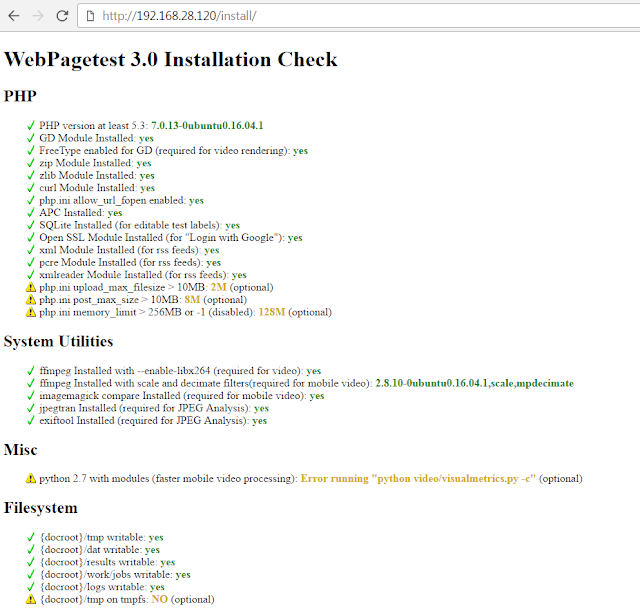Click the ffmpeg version 2.8.10-0ubuntu0.16.04.1,scale,mpdecimate
640x611 pixels.
[474, 383]
